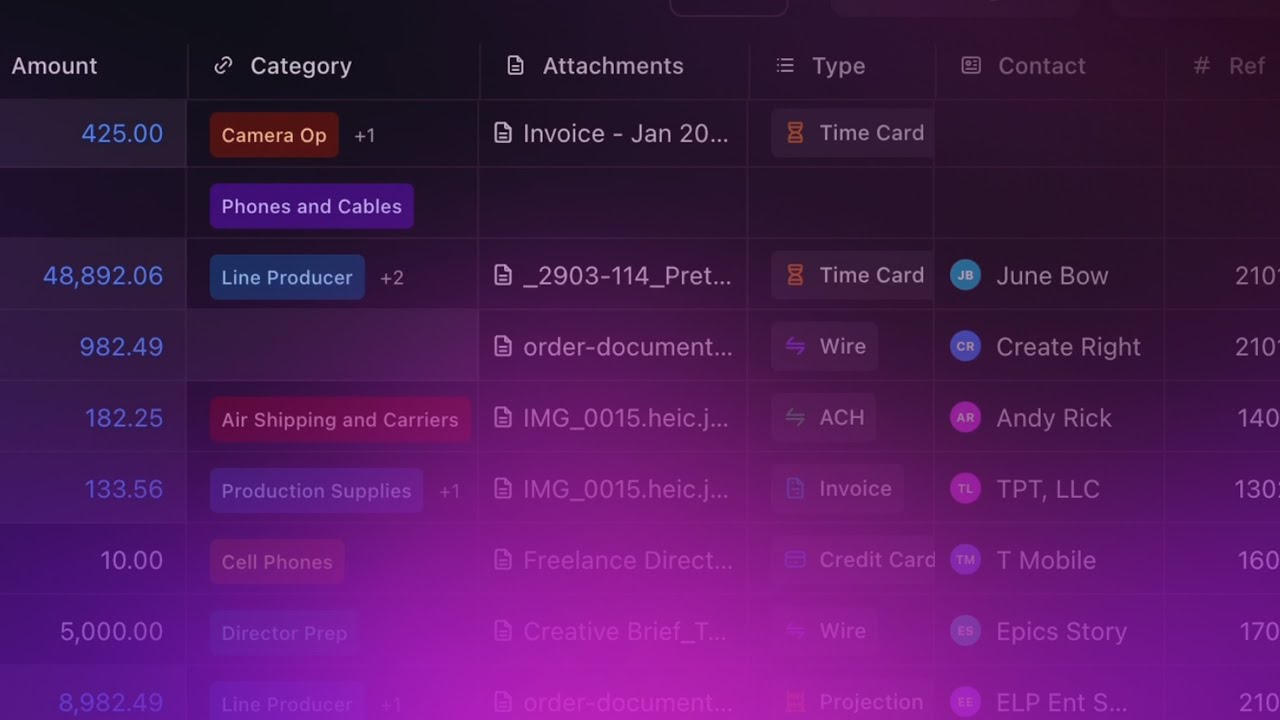The width and height of the screenshot is (1280, 720).
Task: Select Air Shipping and Carriers tag
Action: (x=340, y=419)
